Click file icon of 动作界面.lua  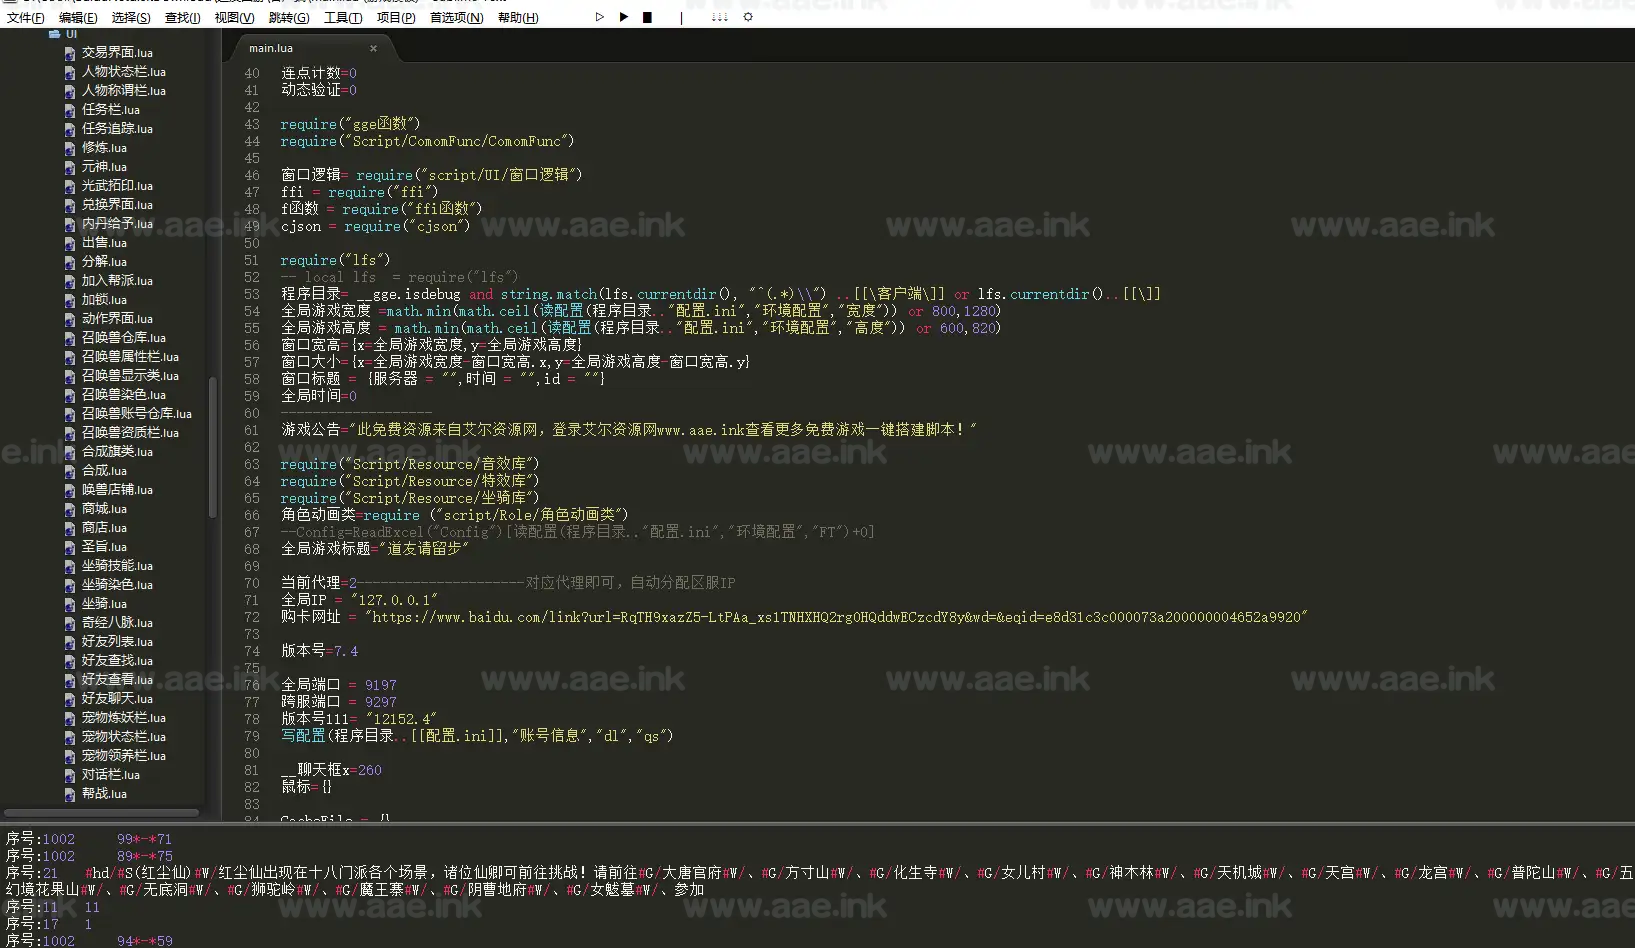[x=70, y=319]
